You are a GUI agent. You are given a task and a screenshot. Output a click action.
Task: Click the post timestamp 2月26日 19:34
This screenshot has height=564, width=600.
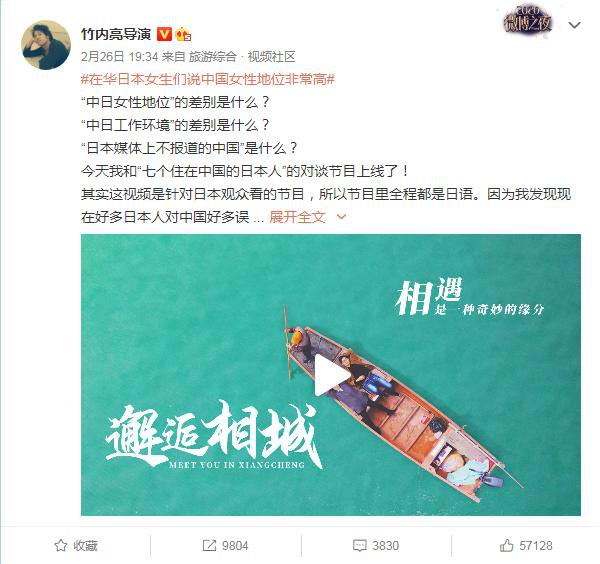(119, 57)
